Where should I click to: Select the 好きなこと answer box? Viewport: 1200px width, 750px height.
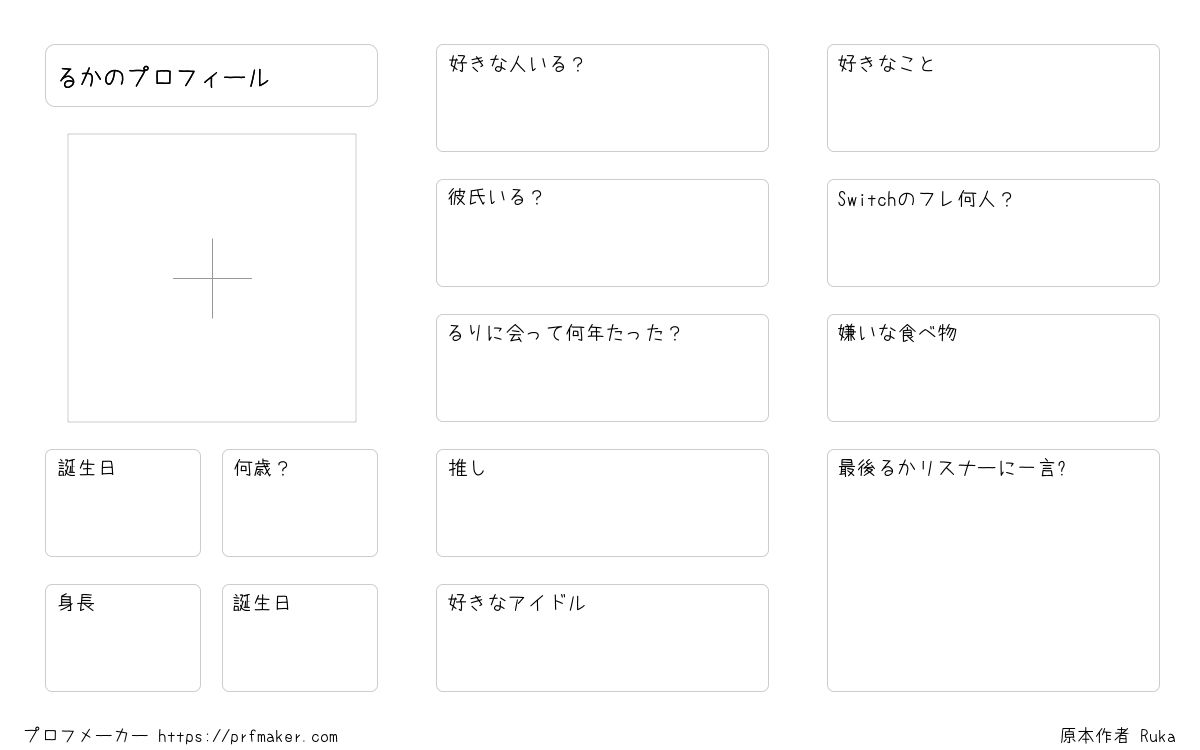tap(993, 98)
